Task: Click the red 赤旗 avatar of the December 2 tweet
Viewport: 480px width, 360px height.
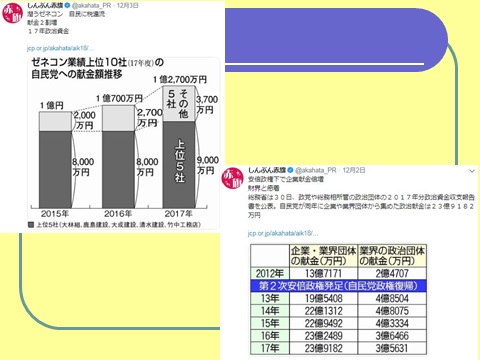Action: [x=232, y=178]
